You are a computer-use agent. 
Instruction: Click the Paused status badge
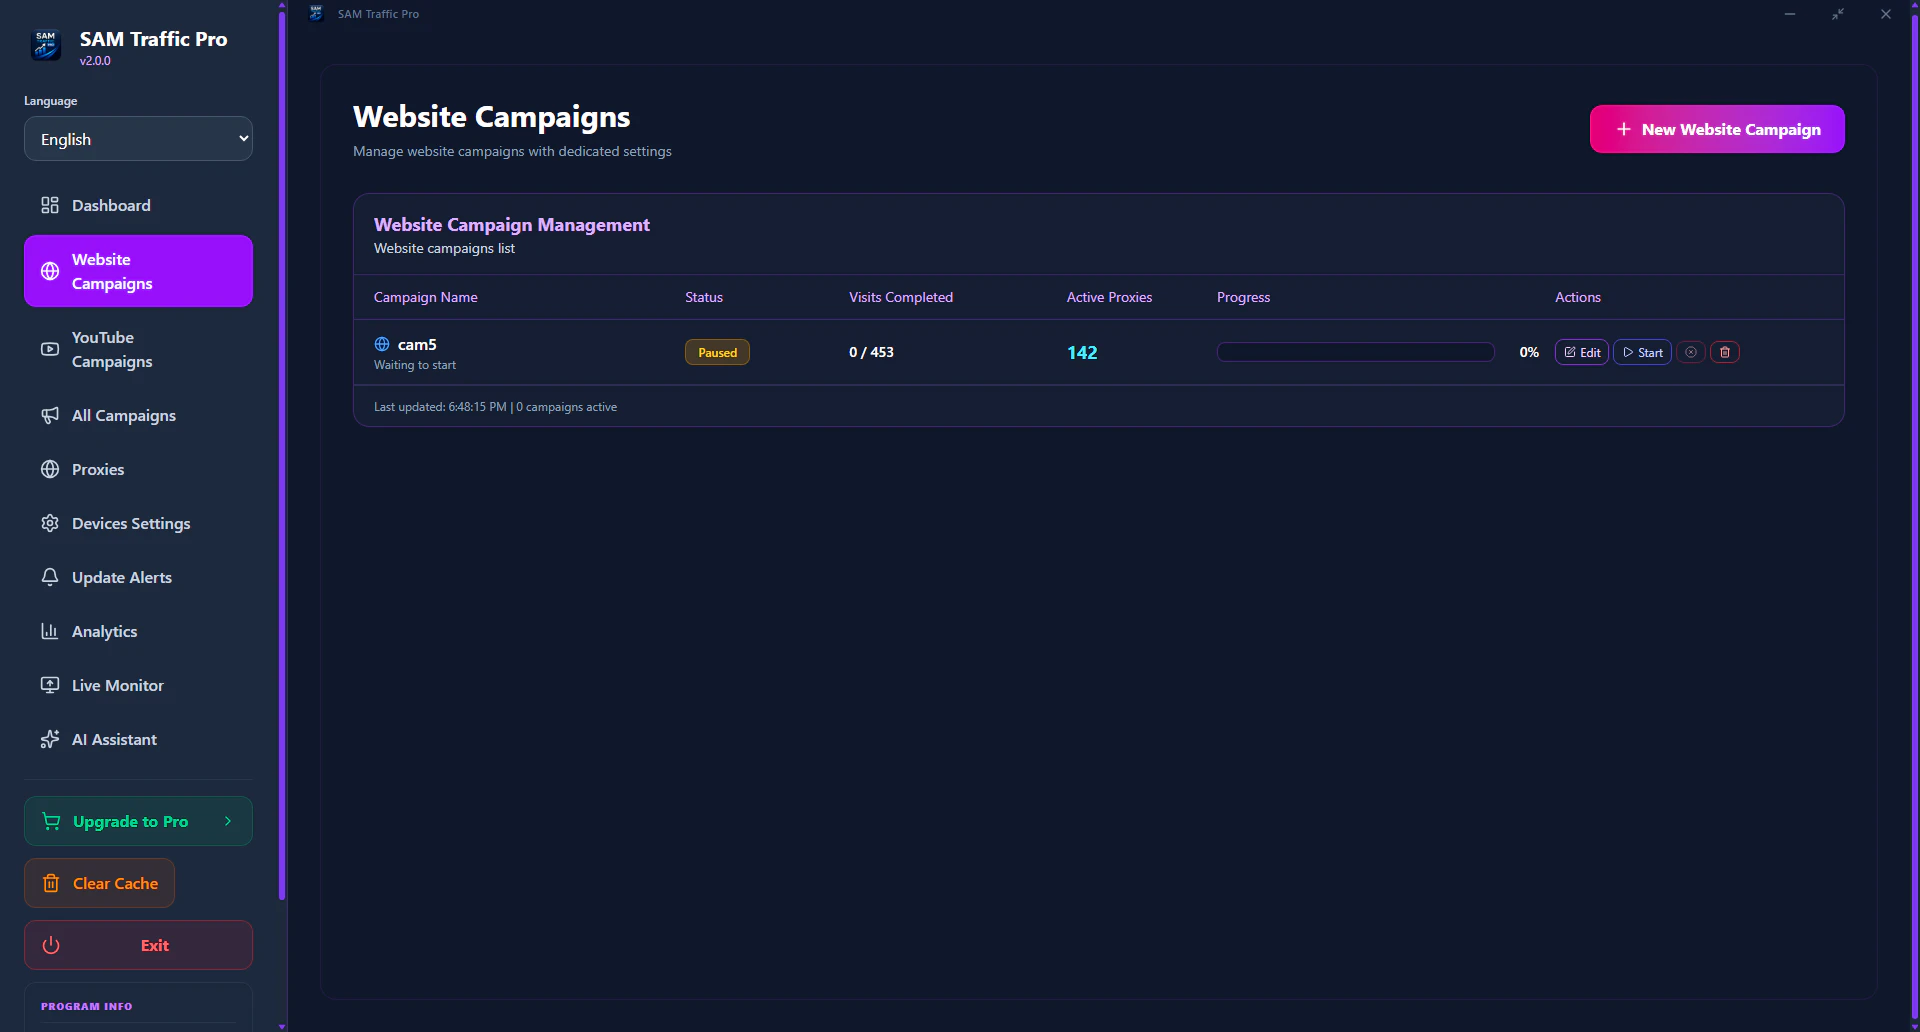pos(717,352)
